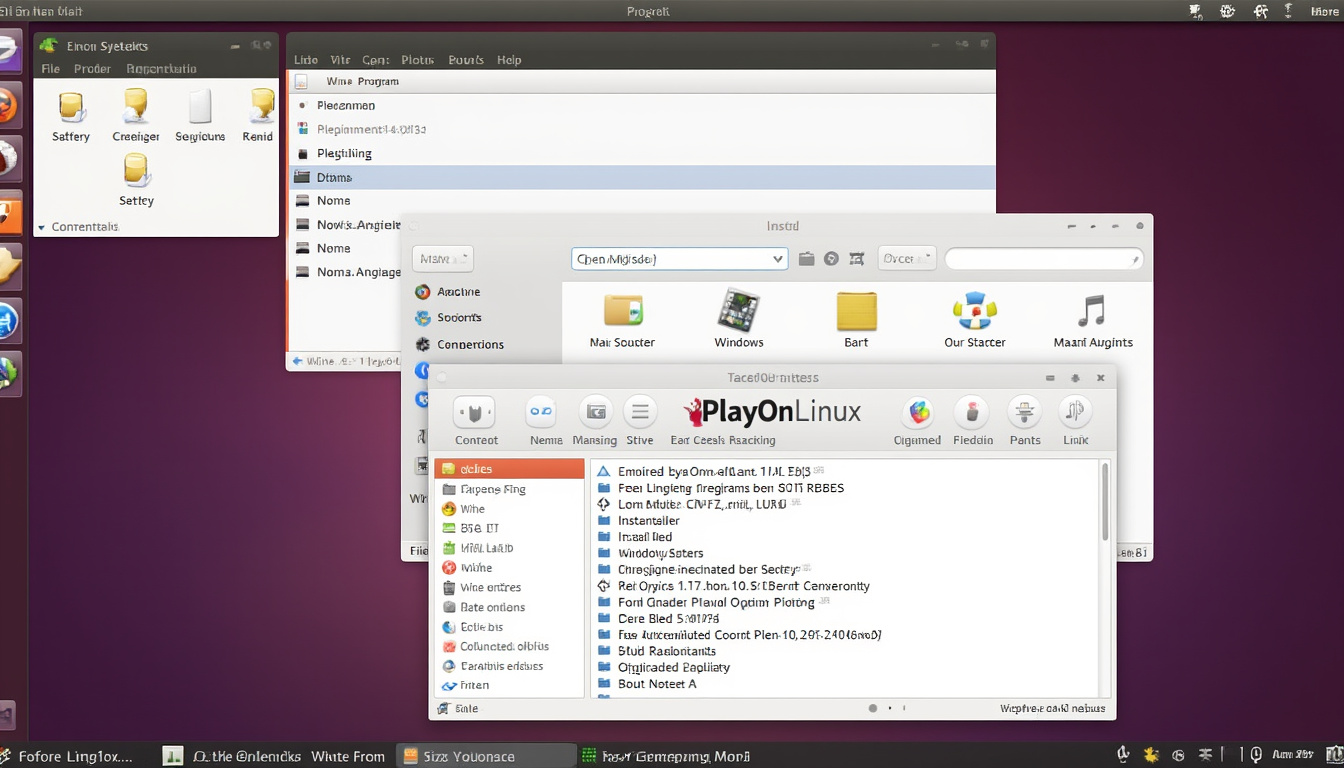1344x768 pixels.
Task: Select the Pleoenmen row in the Wine window
Action: 642,105
